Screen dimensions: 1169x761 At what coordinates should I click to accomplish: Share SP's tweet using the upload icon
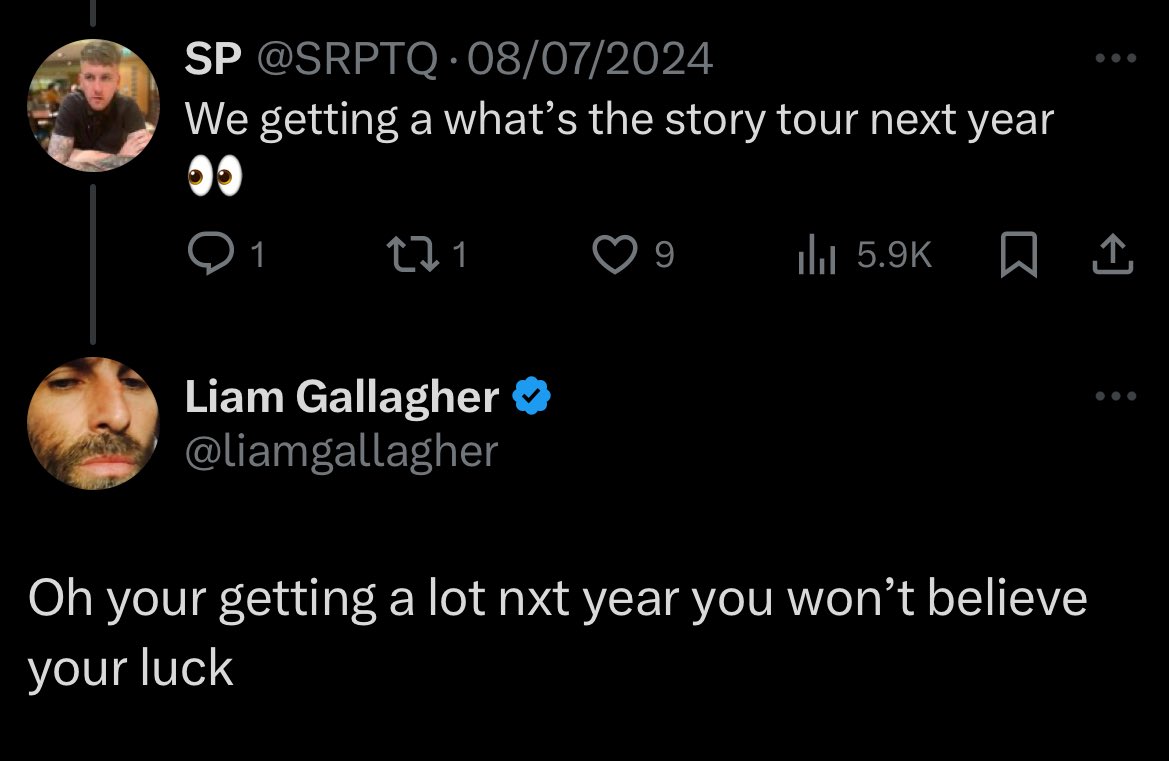pos(1114,257)
